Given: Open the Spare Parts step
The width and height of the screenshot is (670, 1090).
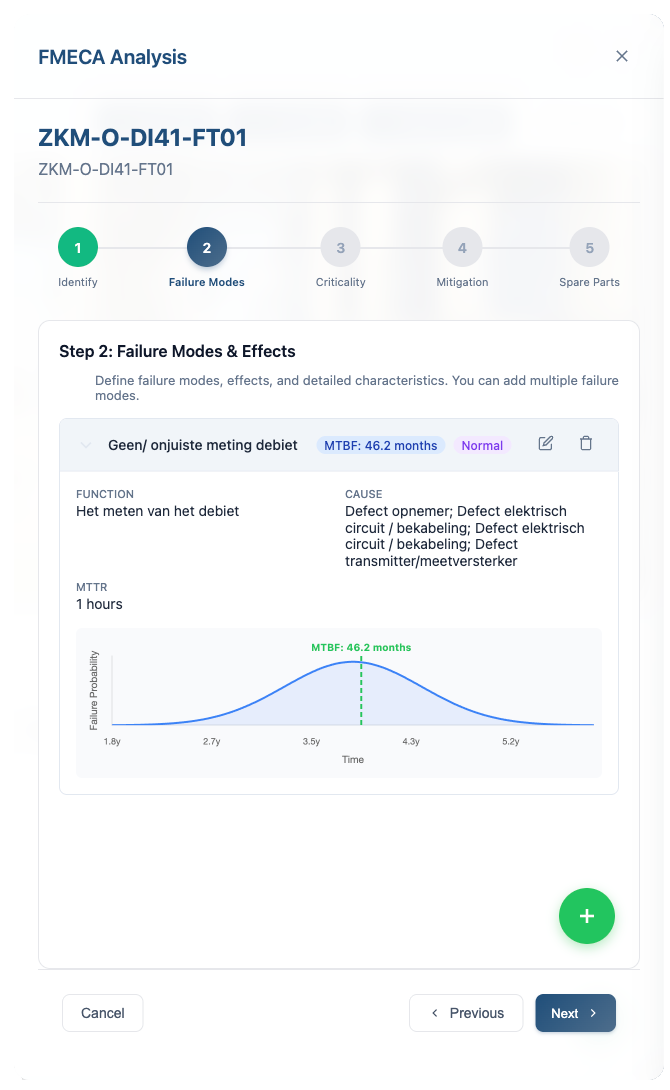Looking at the screenshot, I should (589, 246).
